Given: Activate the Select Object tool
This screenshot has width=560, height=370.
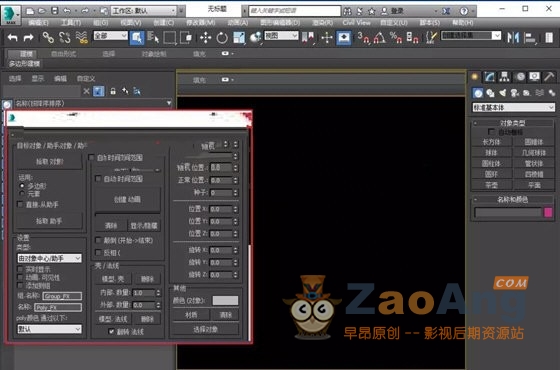Looking at the screenshot, I should pos(137,38).
